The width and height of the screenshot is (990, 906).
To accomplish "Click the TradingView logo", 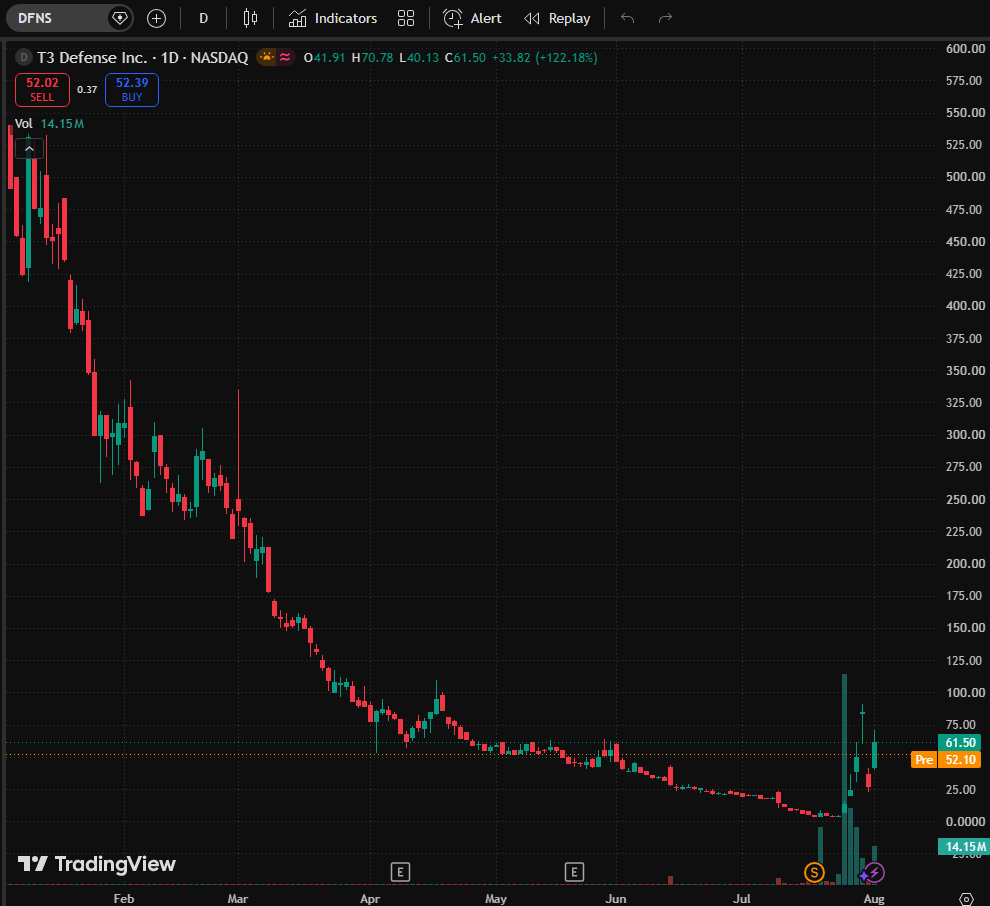I will tap(97, 864).
